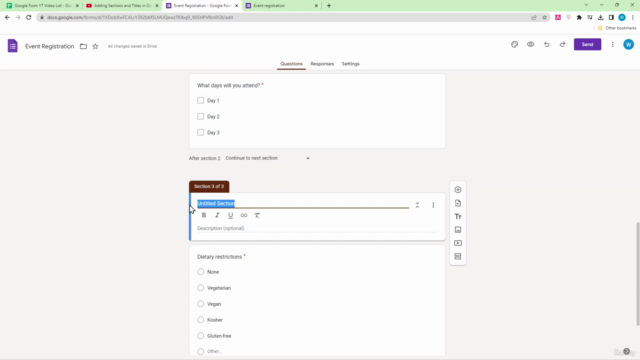The image size is (640, 360).
Task: Click the page vertical scrollbar
Action: click(x=637, y=273)
